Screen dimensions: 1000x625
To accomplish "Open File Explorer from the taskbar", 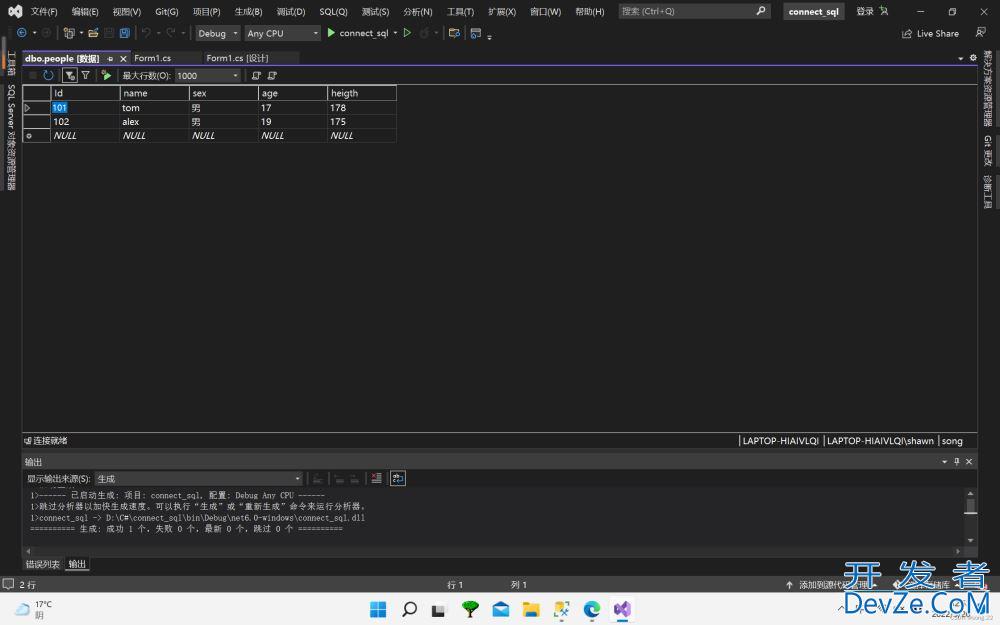I will pyautogui.click(x=531, y=610).
